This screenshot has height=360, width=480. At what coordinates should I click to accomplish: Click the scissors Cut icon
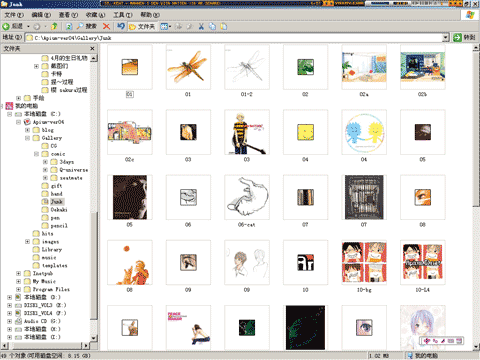(201, 26)
